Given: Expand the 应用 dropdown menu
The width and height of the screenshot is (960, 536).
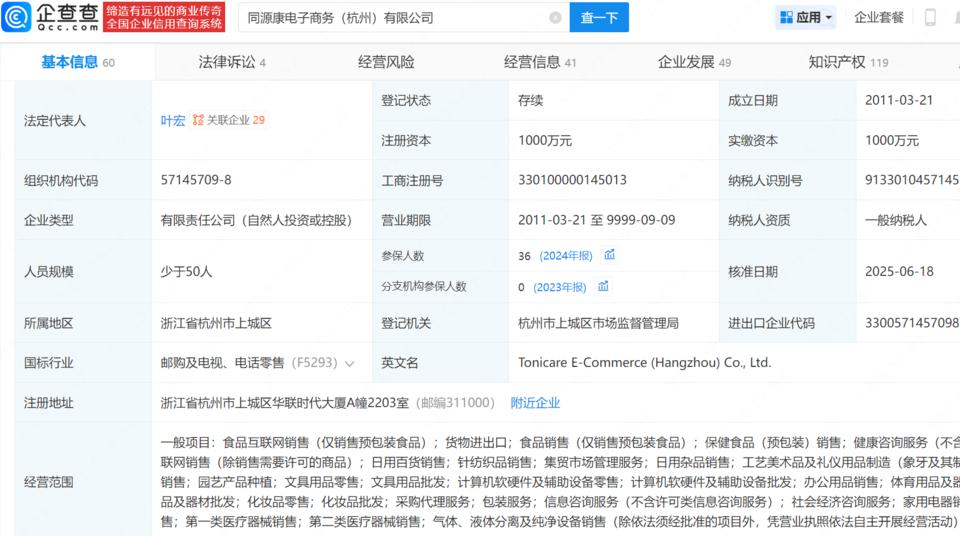Looking at the screenshot, I should (829, 18).
